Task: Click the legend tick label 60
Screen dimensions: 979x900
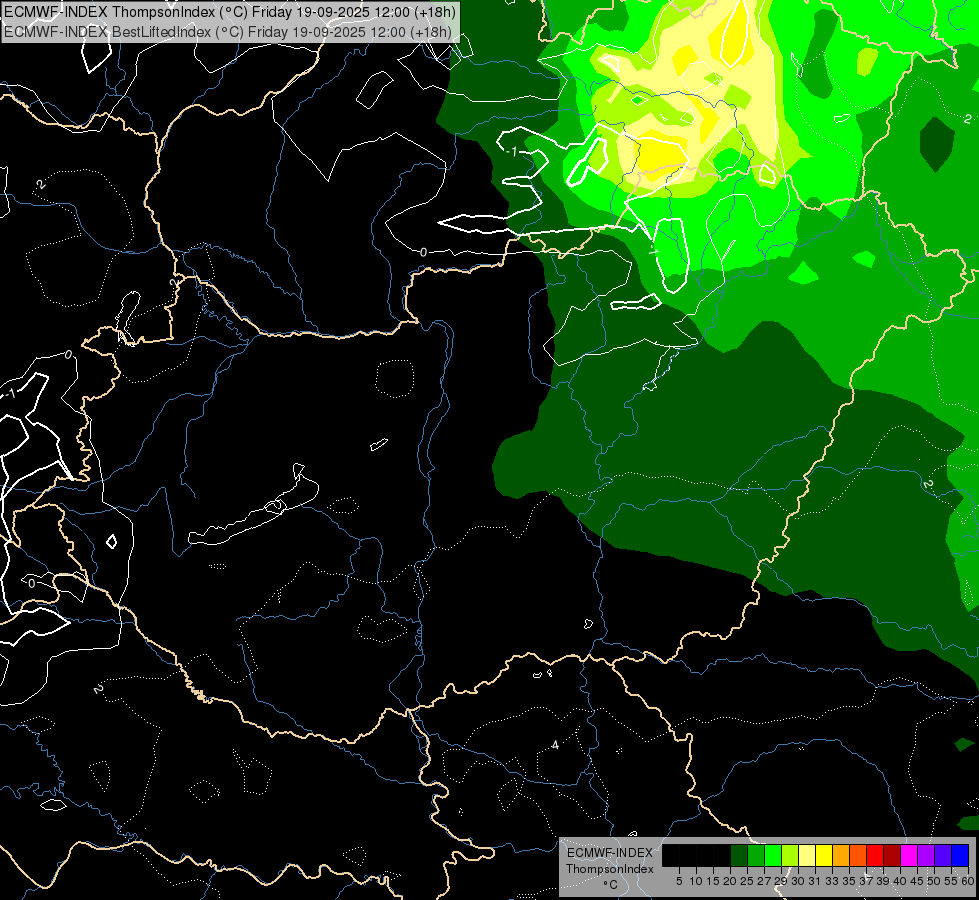Action: (968, 881)
